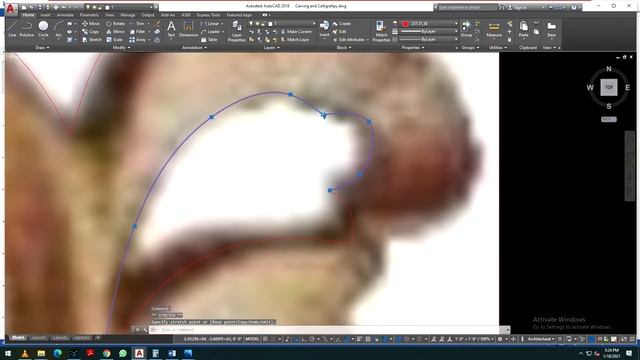Click Match Properties tool

(381, 31)
